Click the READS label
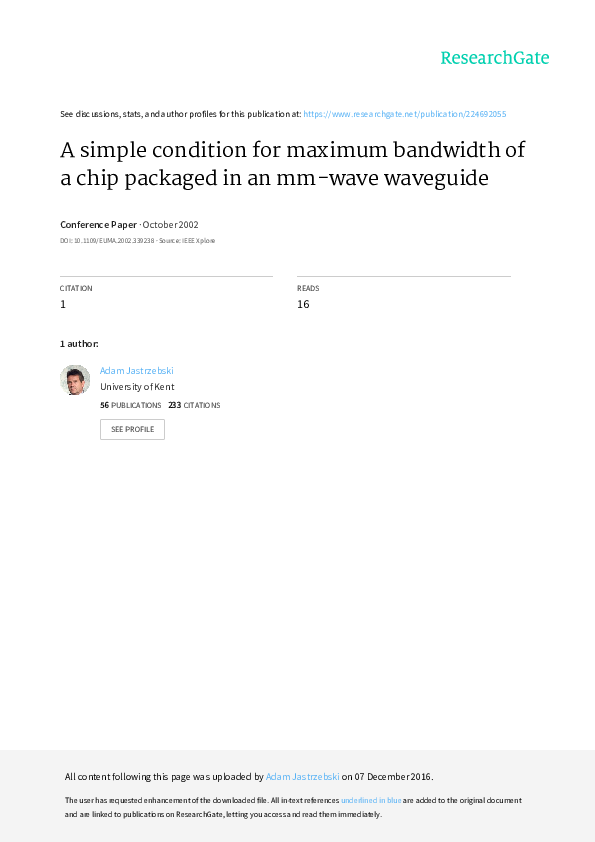The image size is (595, 842). click(308, 288)
